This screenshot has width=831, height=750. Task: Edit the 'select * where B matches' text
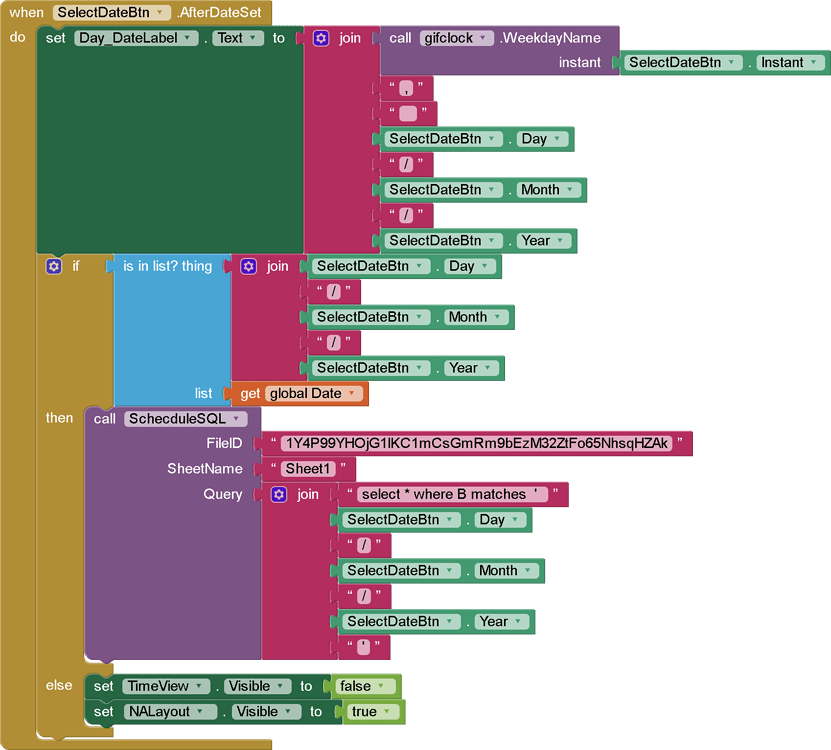[452, 494]
